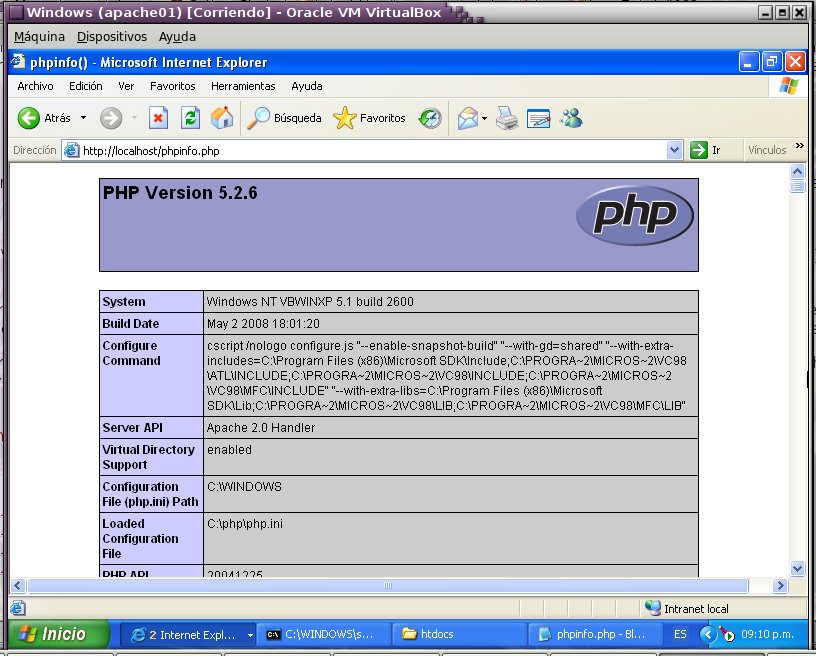Open Búsqueda search tool
The image size is (816, 656).
[x=284, y=118]
